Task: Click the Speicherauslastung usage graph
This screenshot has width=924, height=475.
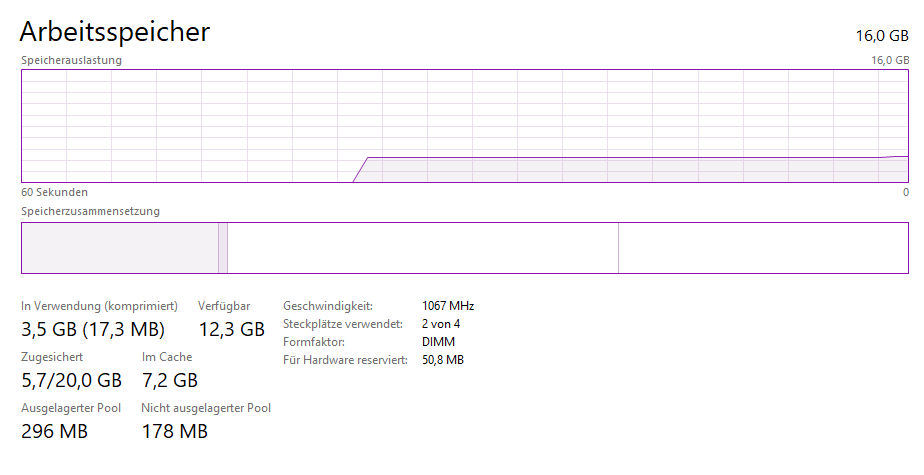Action: [465, 125]
